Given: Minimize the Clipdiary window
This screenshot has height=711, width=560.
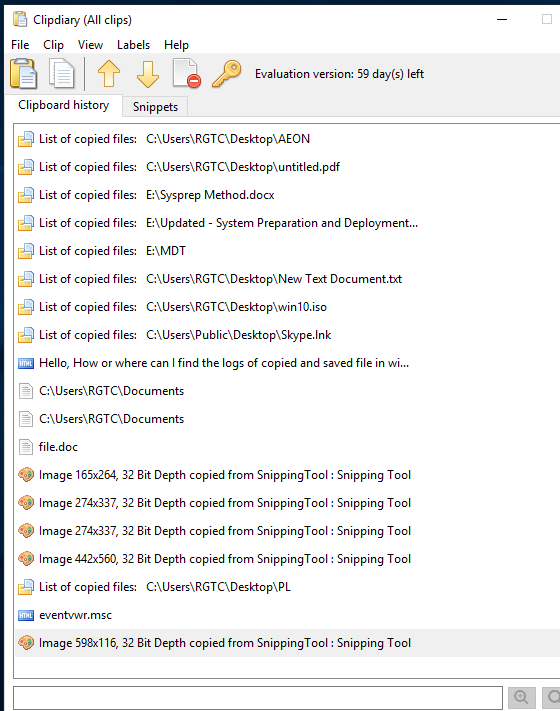Looking at the screenshot, I should point(502,19).
